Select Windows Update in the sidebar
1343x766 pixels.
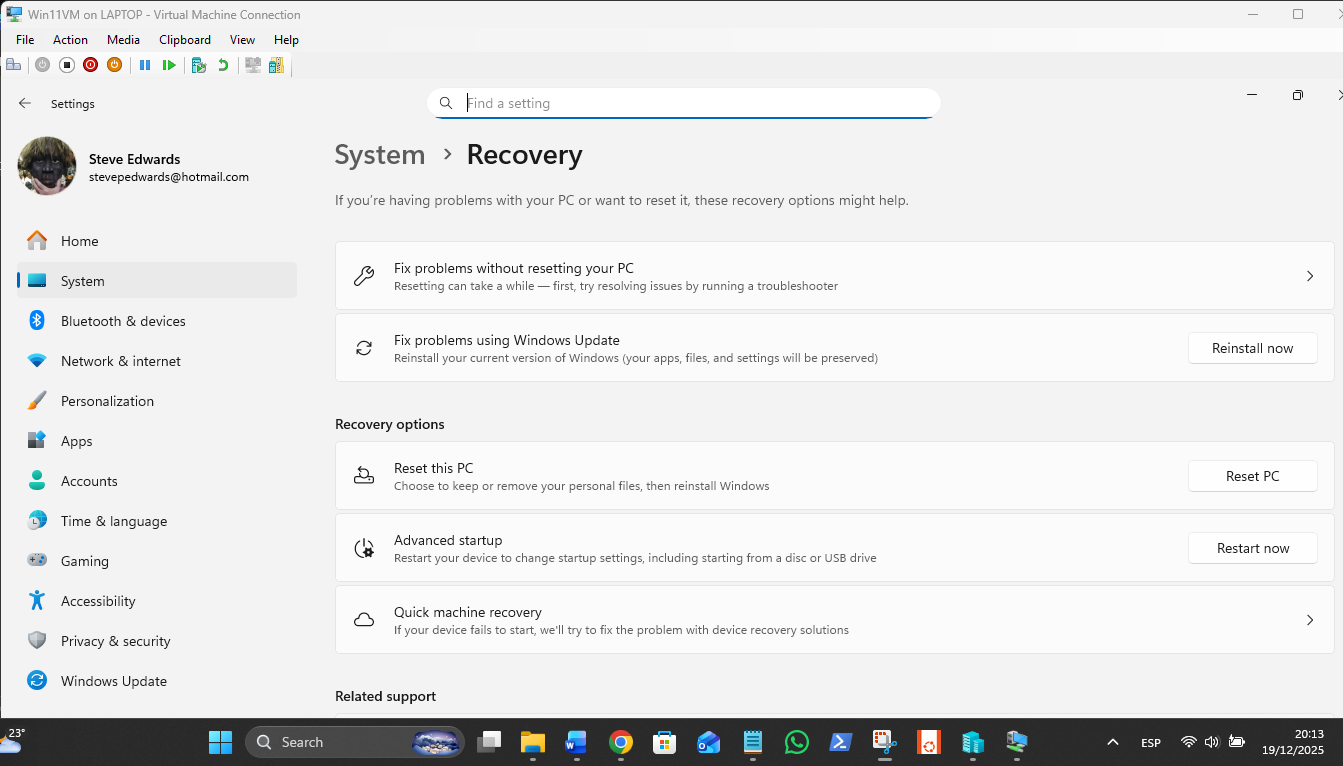click(x=113, y=681)
